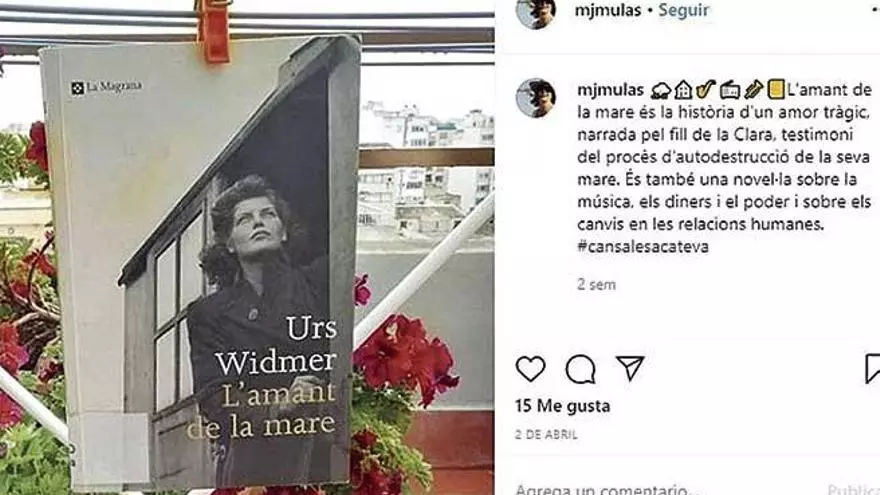Screen dimensions: 880x495
Task: Open the #cansalesacateva hashtag
Action: click(643, 246)
